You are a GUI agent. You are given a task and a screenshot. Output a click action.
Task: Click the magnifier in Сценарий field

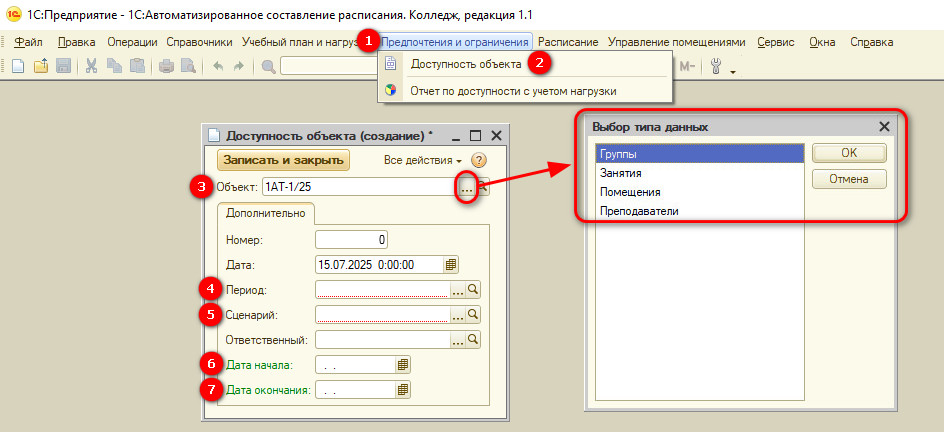point(474,314)
